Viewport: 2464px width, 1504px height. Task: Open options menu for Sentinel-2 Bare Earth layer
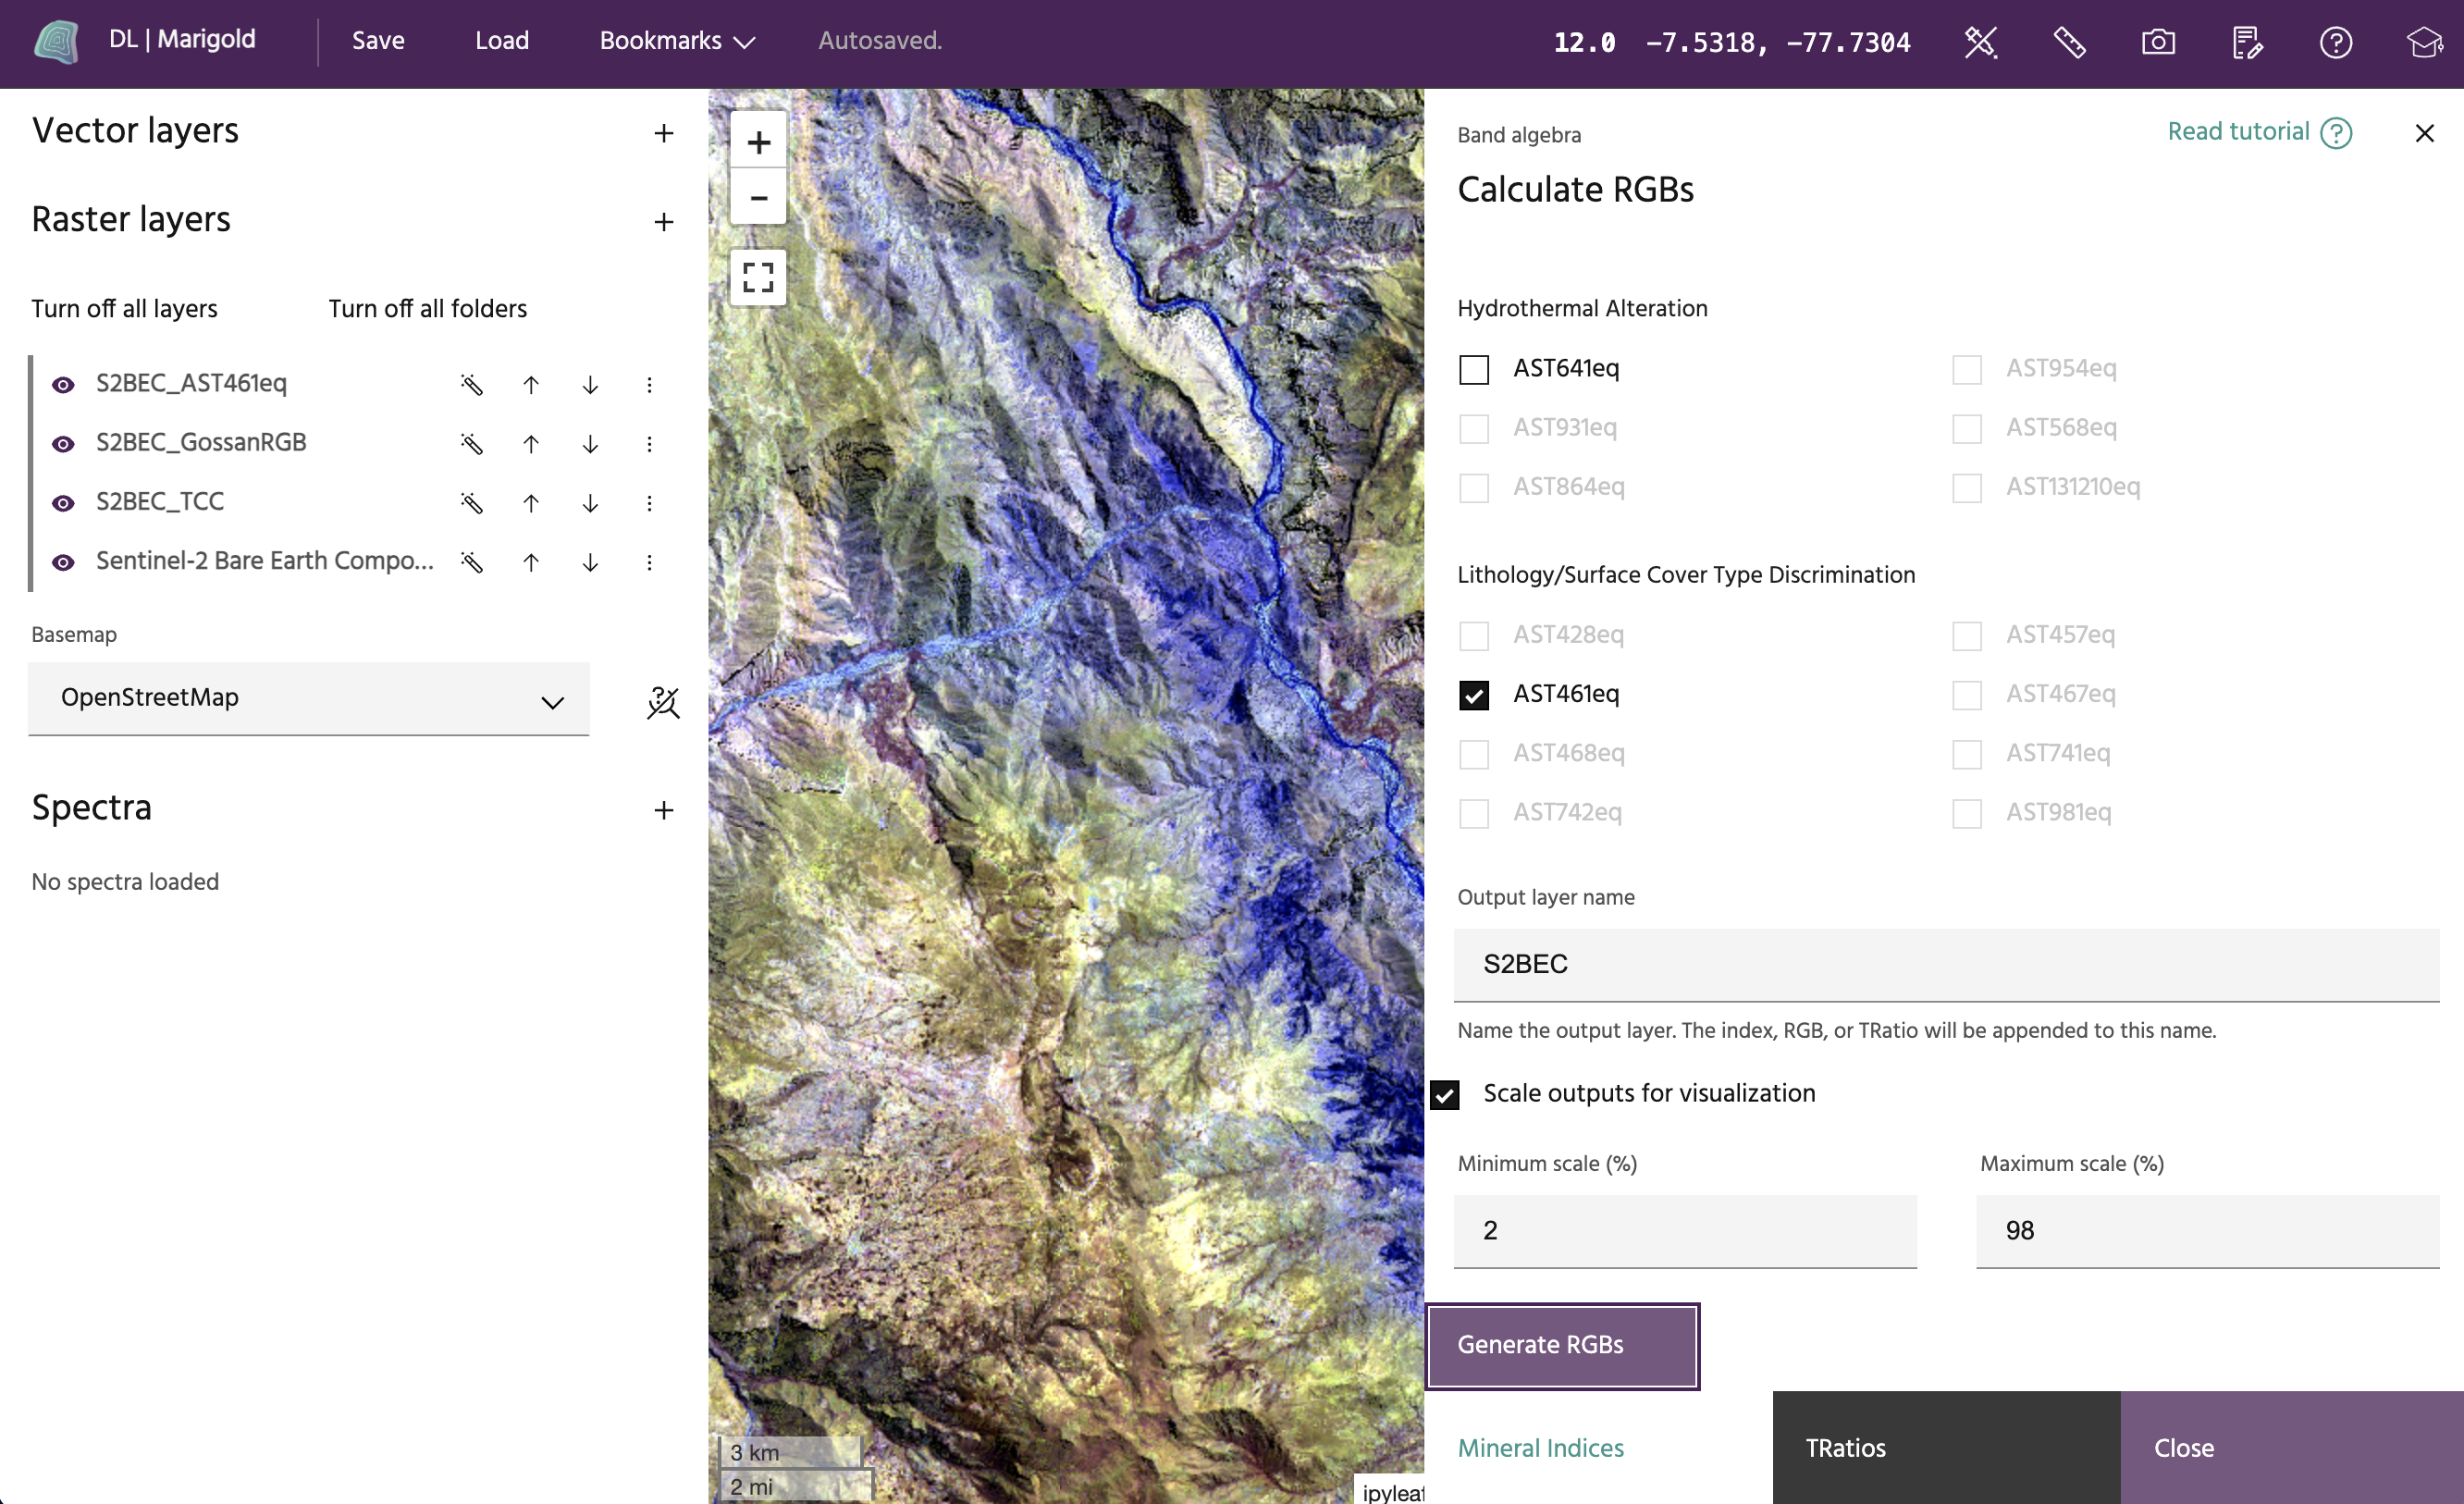tap(649, 562)
